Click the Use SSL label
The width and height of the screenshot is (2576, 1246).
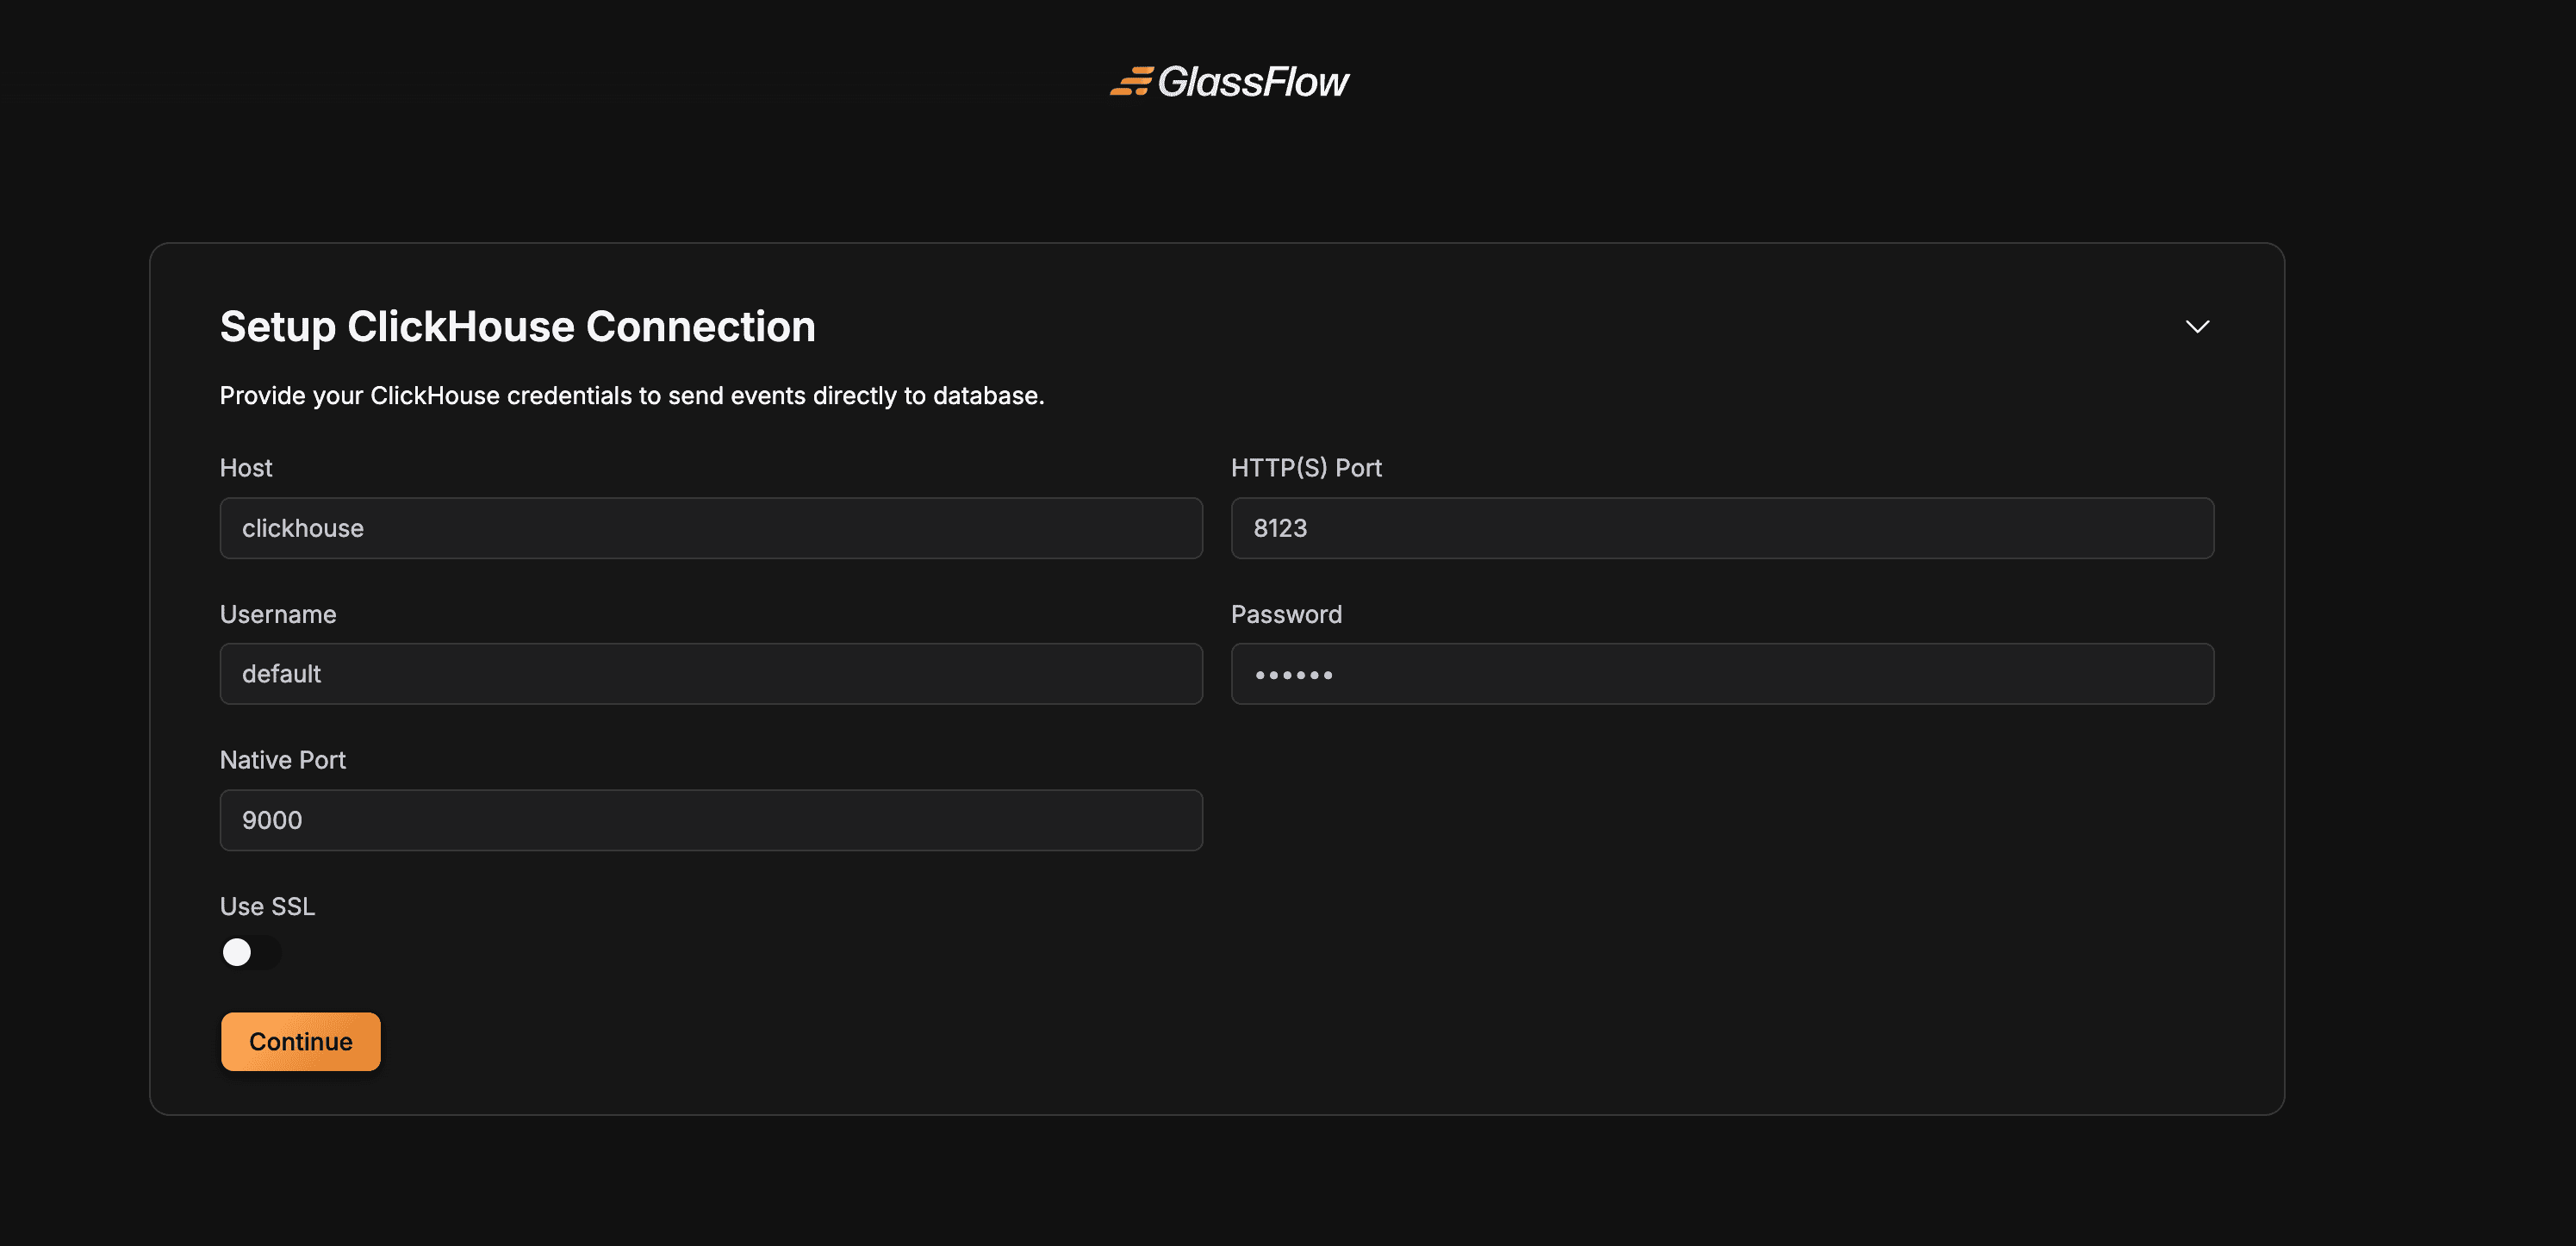click(x=267, y=906)
